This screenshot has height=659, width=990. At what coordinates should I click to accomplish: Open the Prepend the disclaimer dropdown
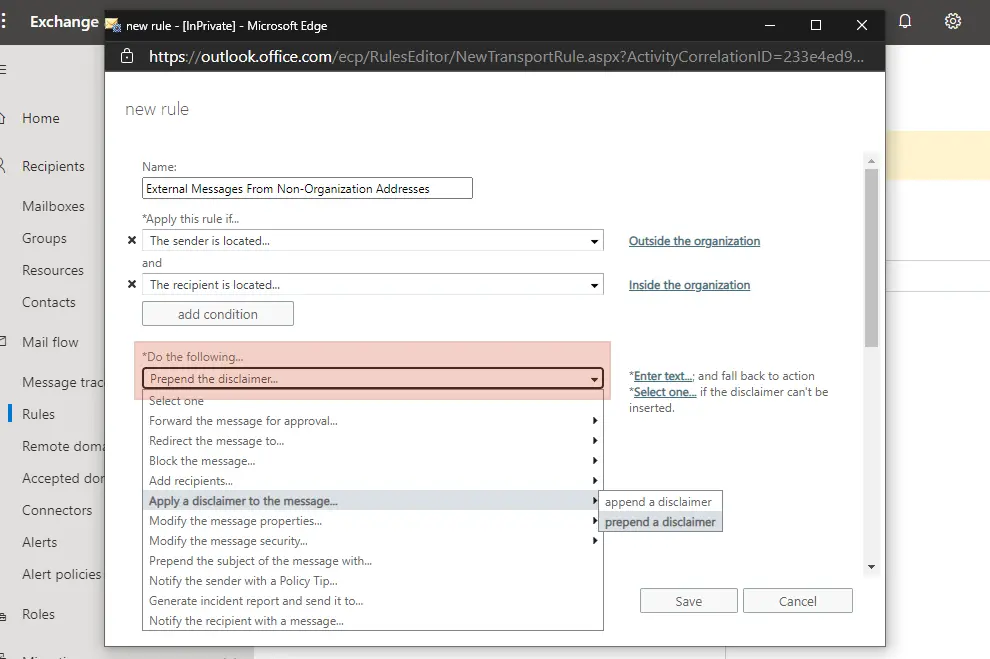pos(373,379)
